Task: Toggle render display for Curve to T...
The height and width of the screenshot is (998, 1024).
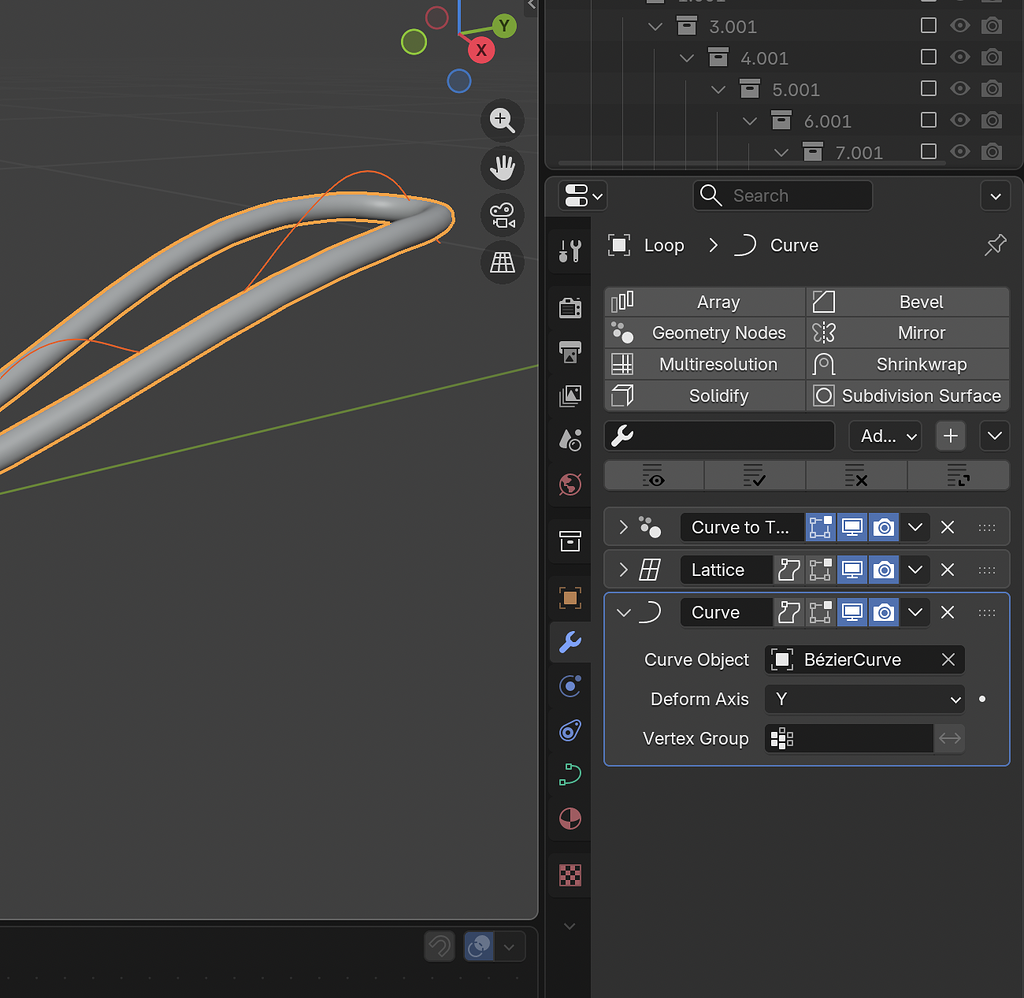Action: pos(884,527)
